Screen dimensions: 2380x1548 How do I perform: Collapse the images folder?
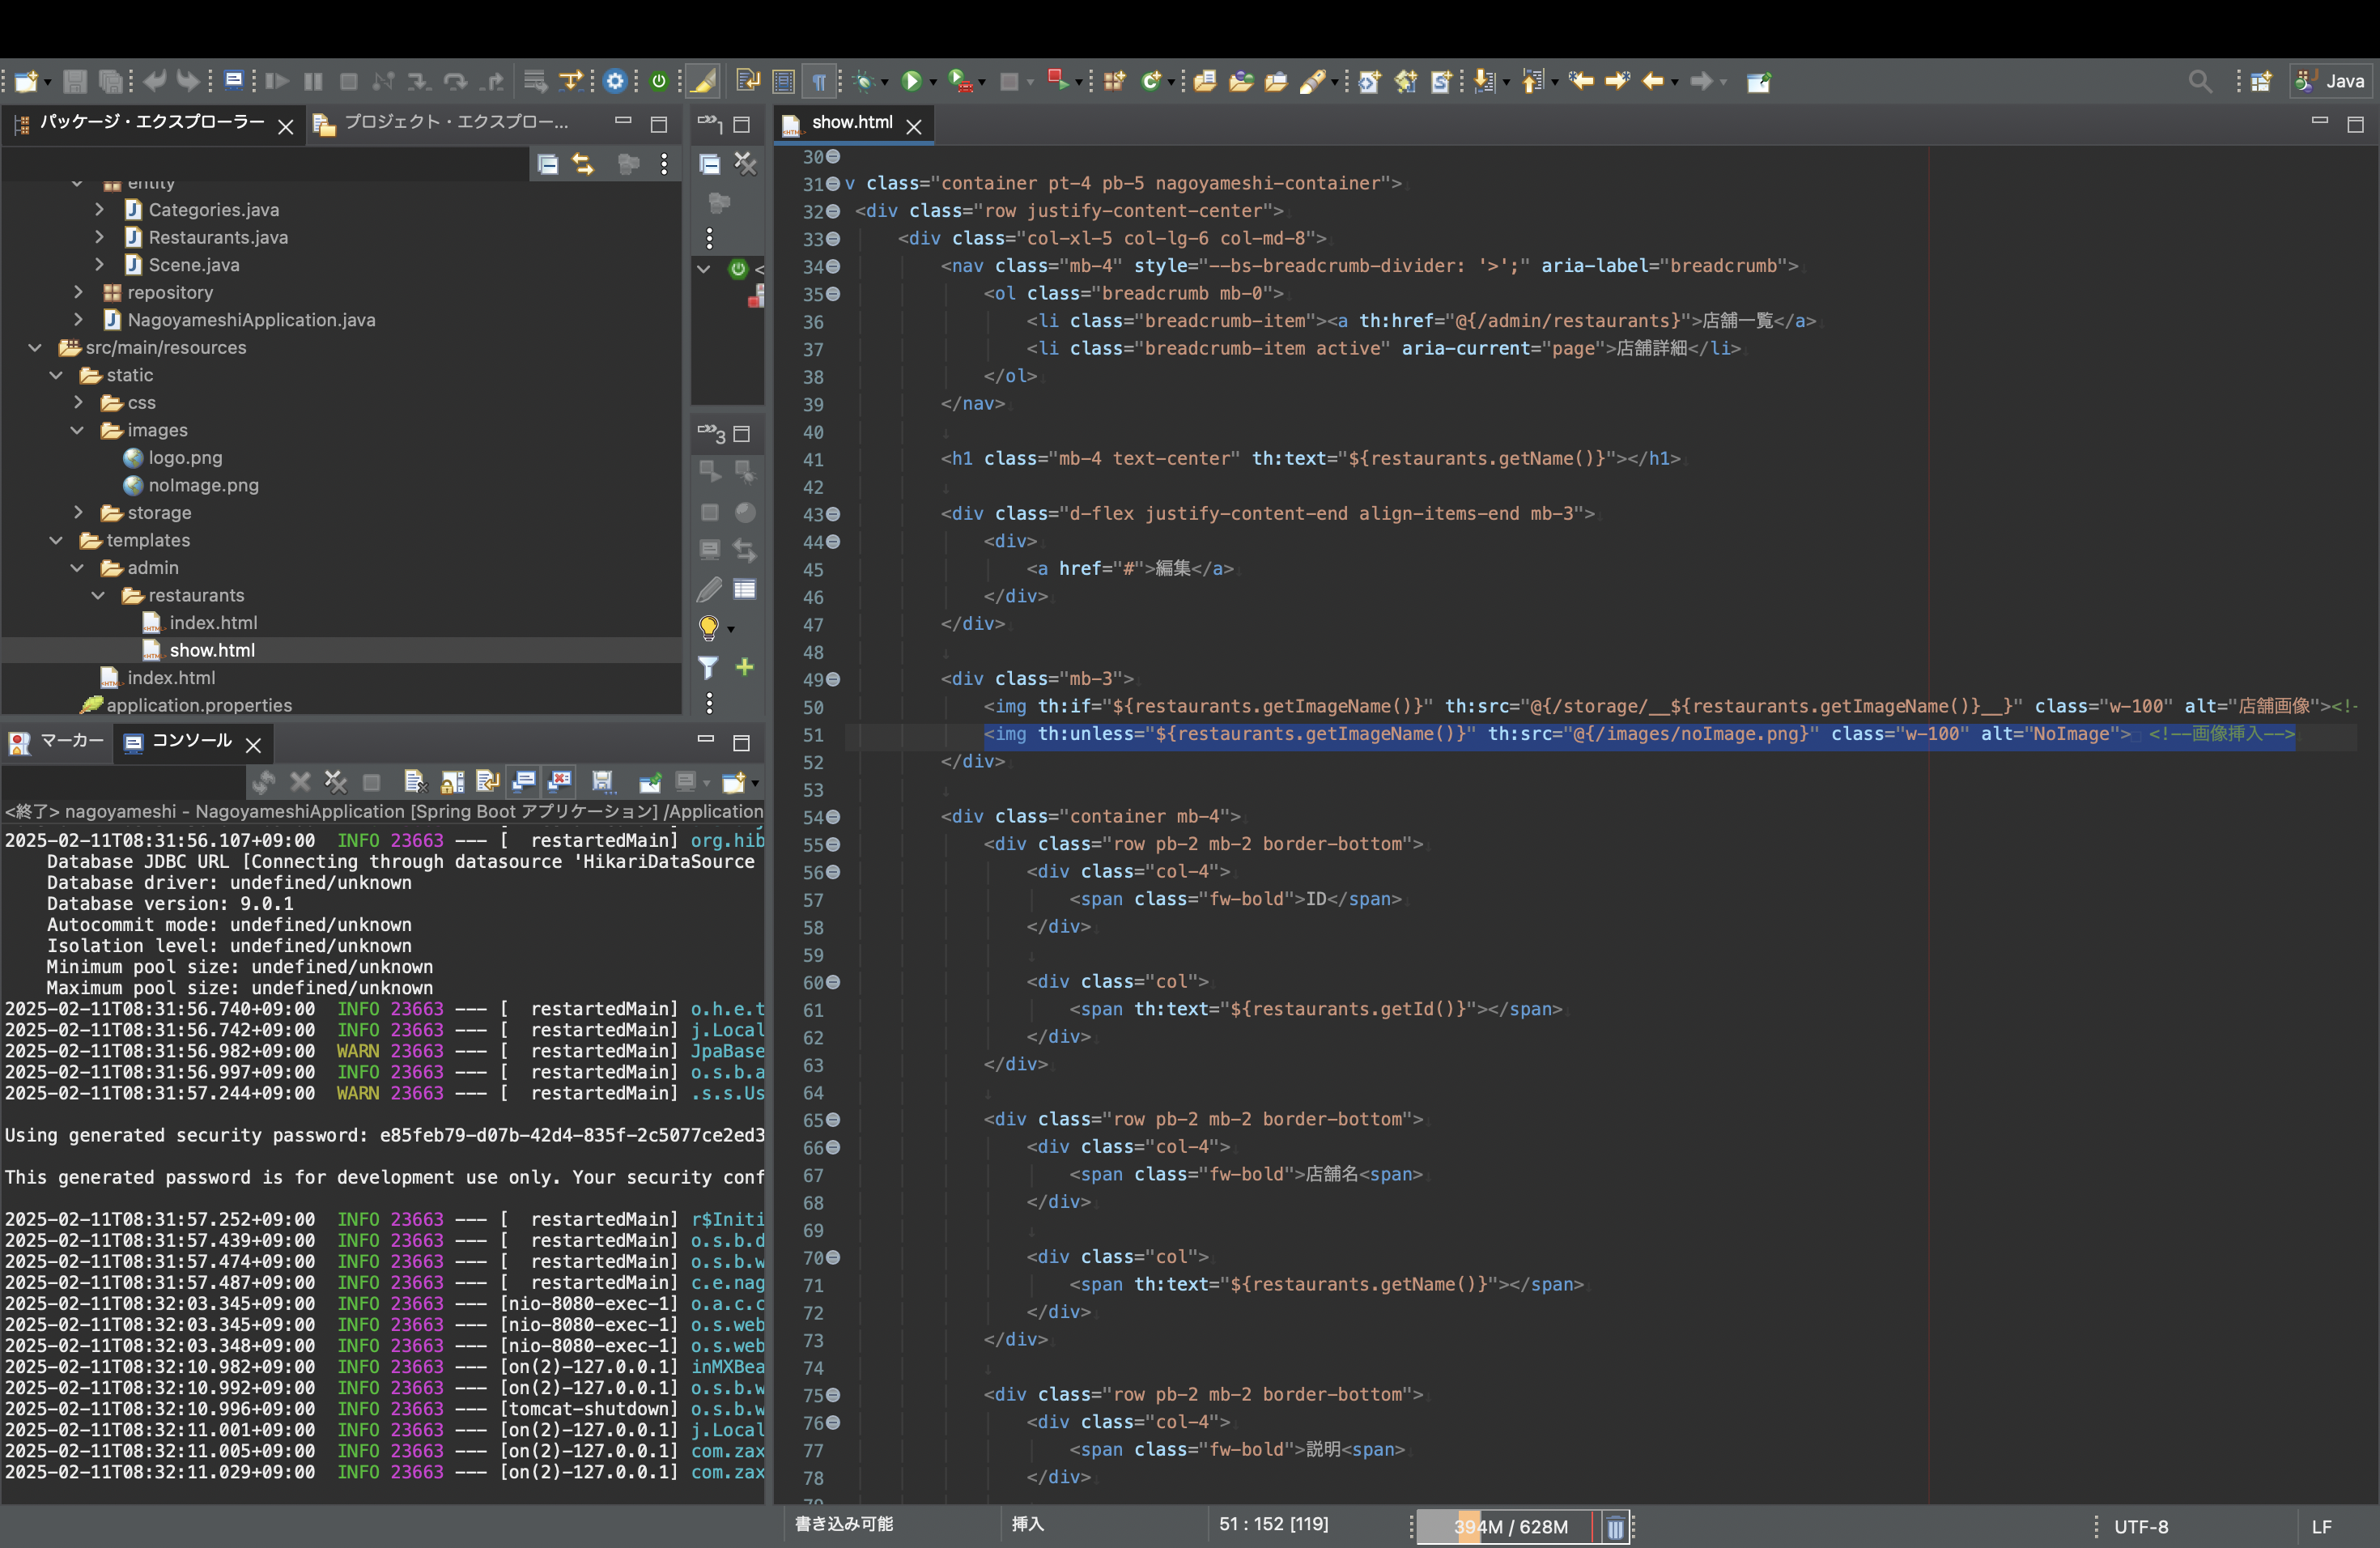tap(78, 430)
